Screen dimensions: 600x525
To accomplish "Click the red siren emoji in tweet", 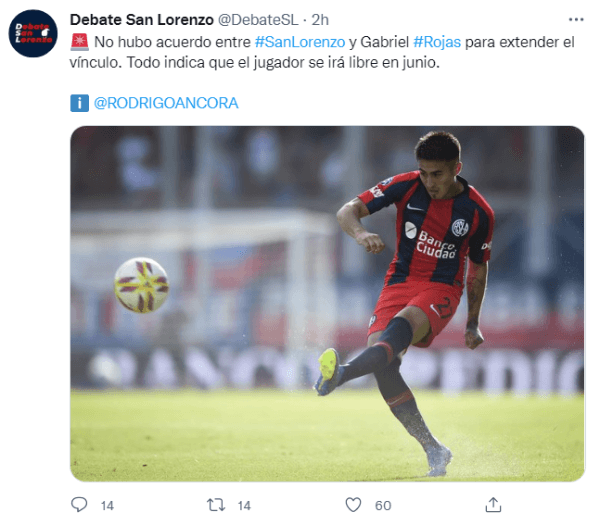I will (x=80, y=42).
